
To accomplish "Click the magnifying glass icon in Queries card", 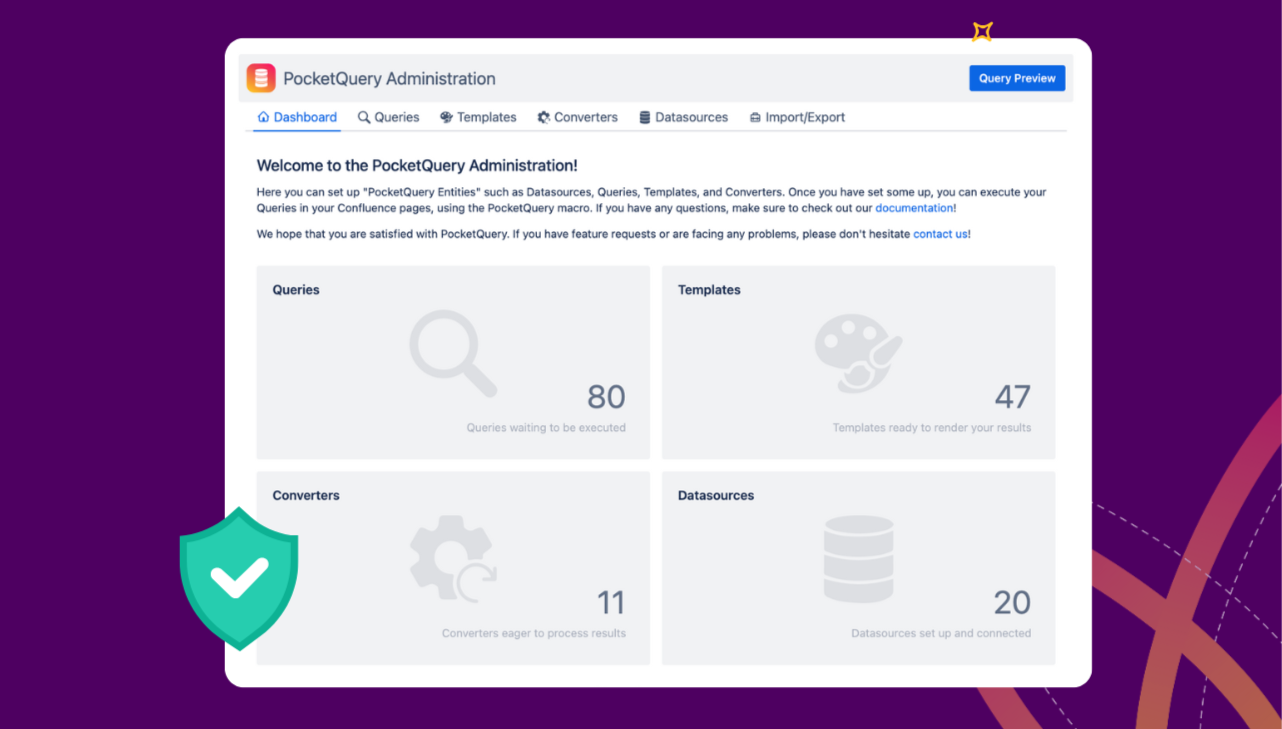I will click(x=452, y=353).
